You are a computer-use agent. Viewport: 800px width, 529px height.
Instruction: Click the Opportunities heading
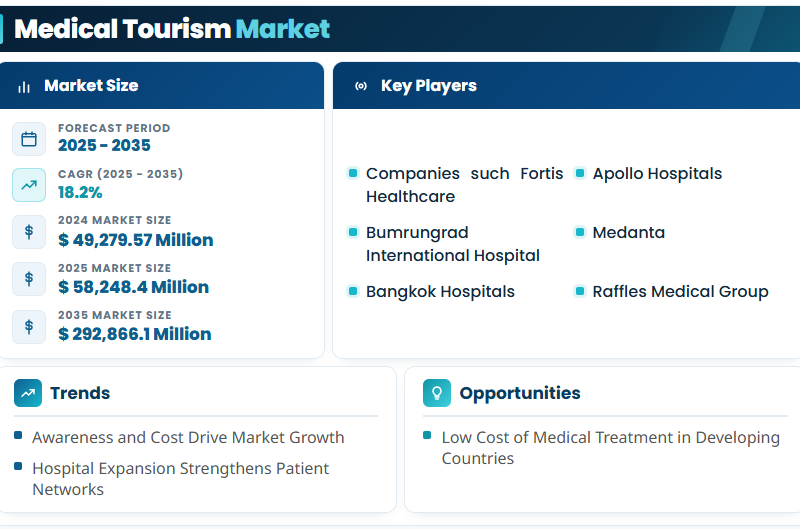(520, 393)
